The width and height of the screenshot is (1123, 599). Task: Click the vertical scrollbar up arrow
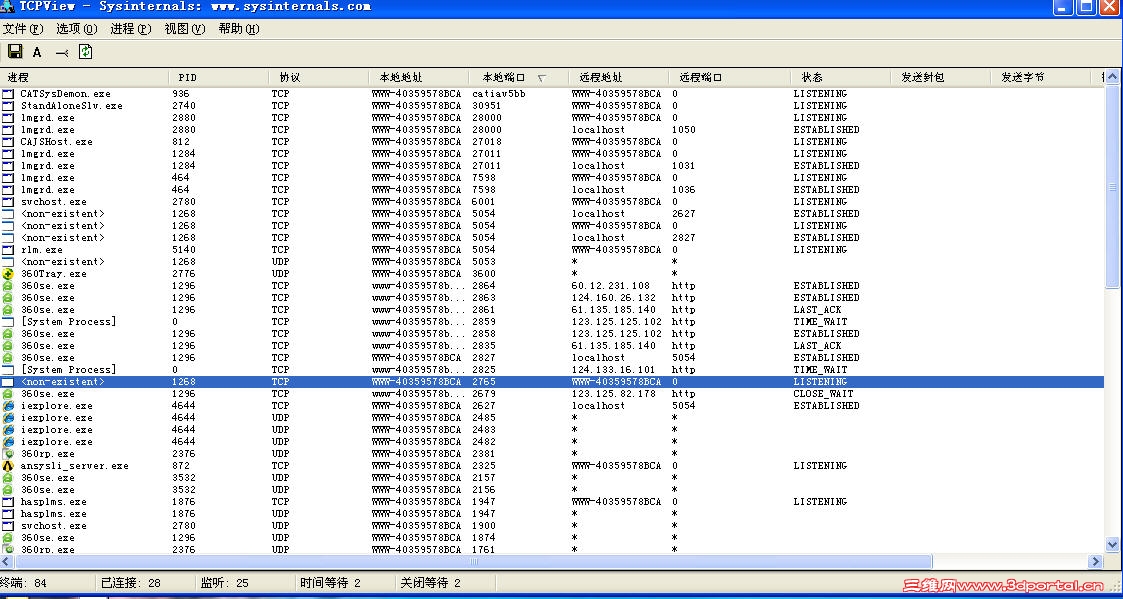point(1113,77)
